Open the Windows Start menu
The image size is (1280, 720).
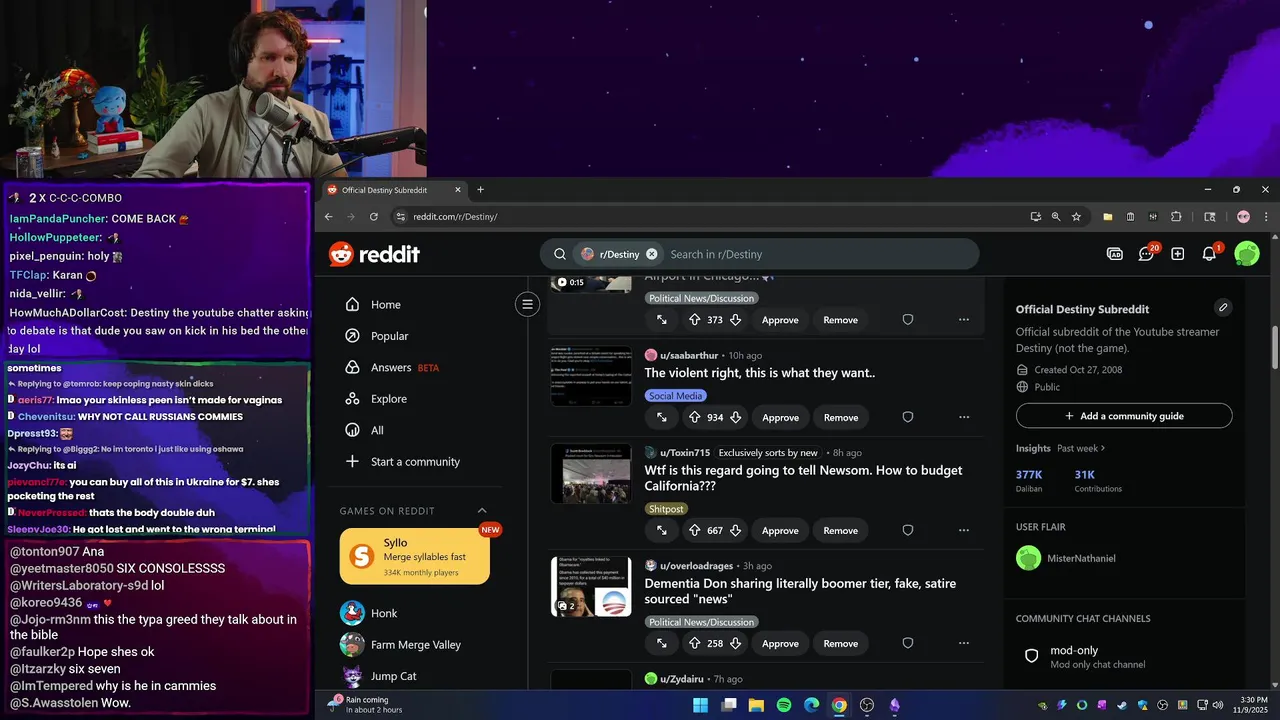(x=701, y=705)
